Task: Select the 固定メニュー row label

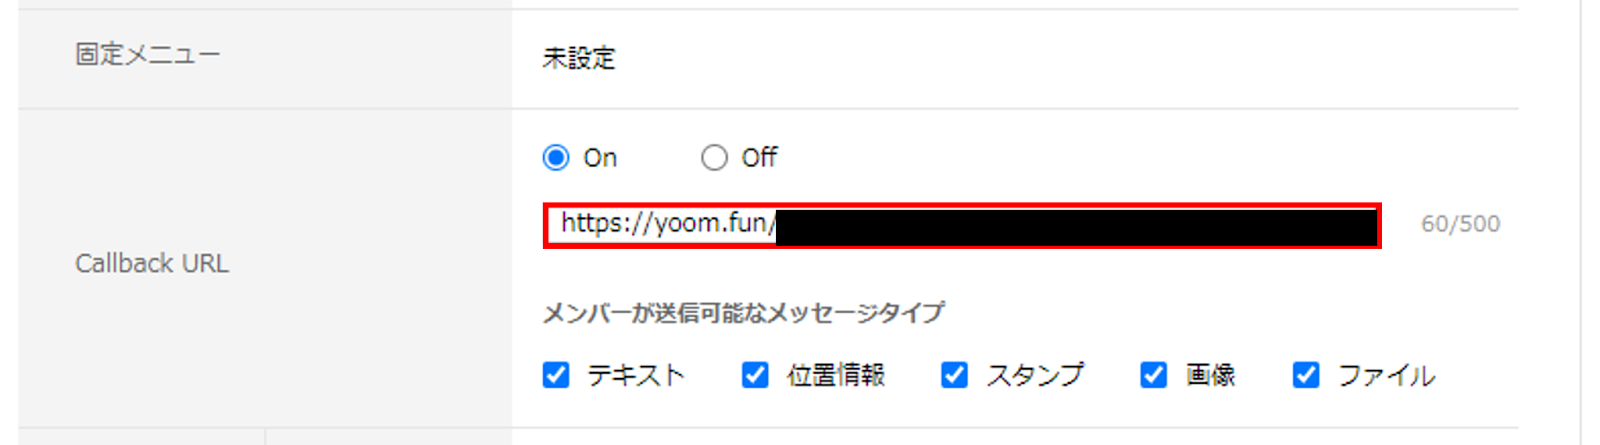Action: (148, 54)
